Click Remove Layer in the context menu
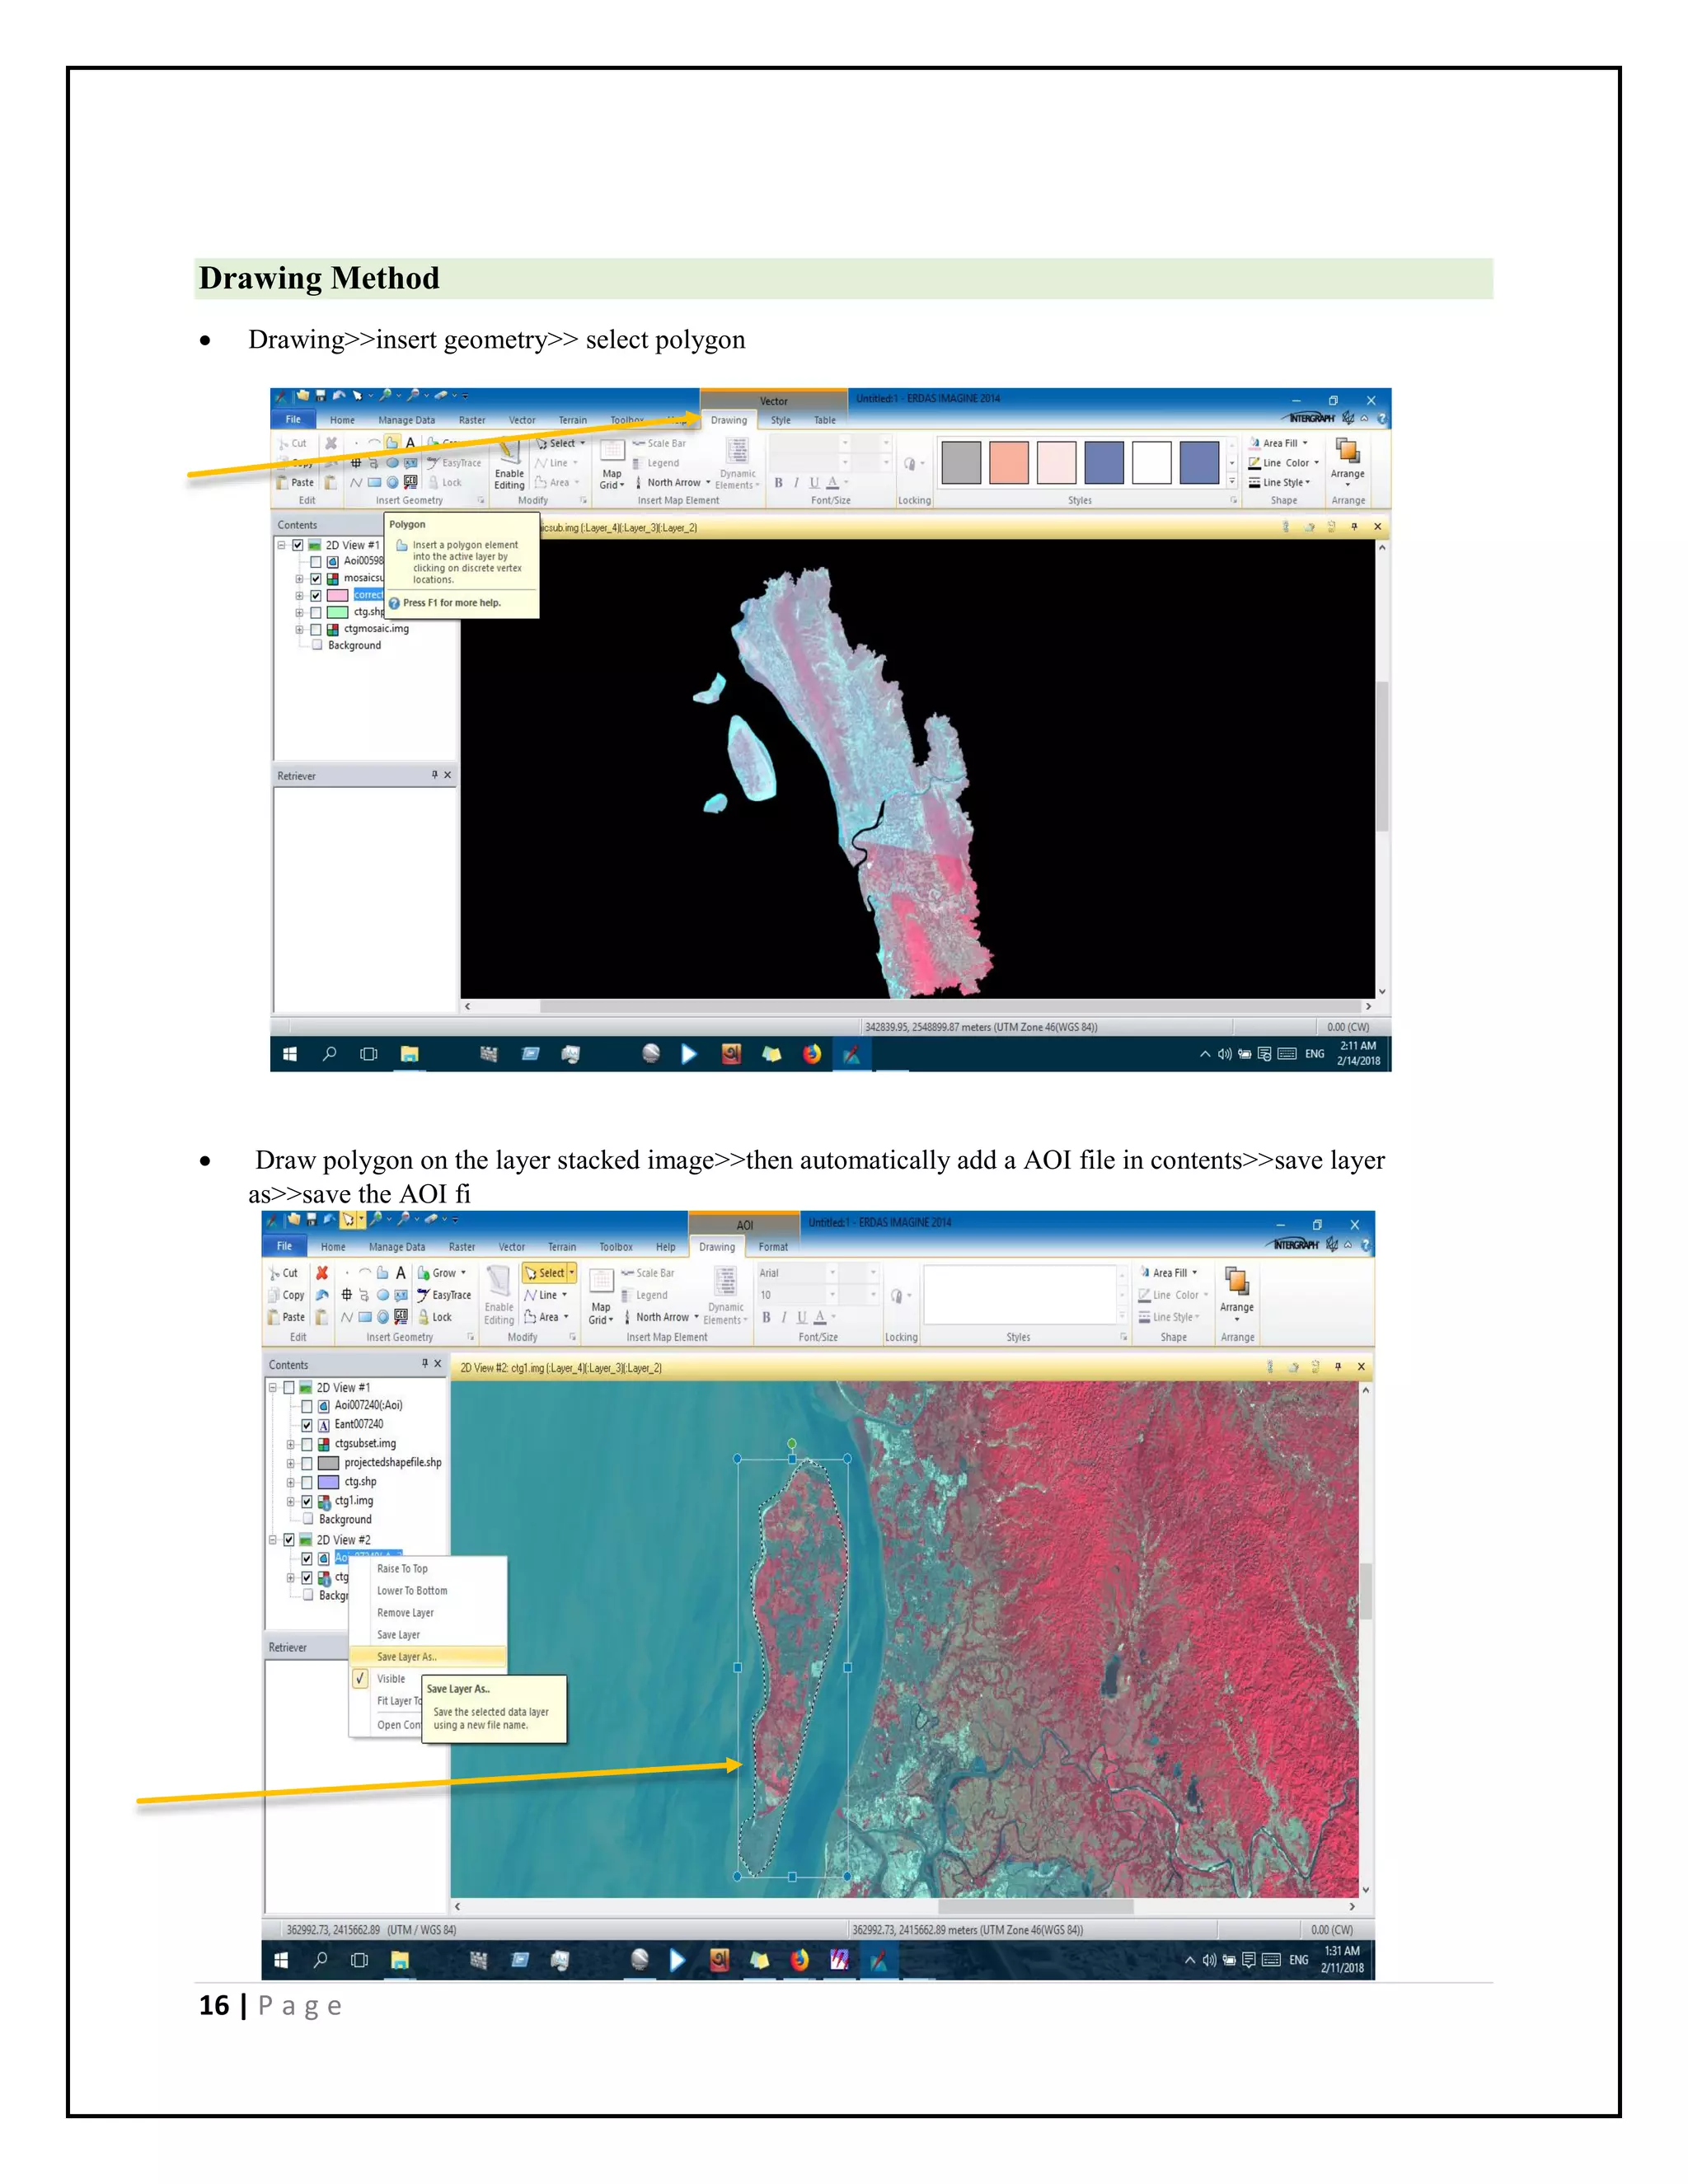Image resolution: width=1688 pixels, height=2184 pixels. tap(405, 1613)
